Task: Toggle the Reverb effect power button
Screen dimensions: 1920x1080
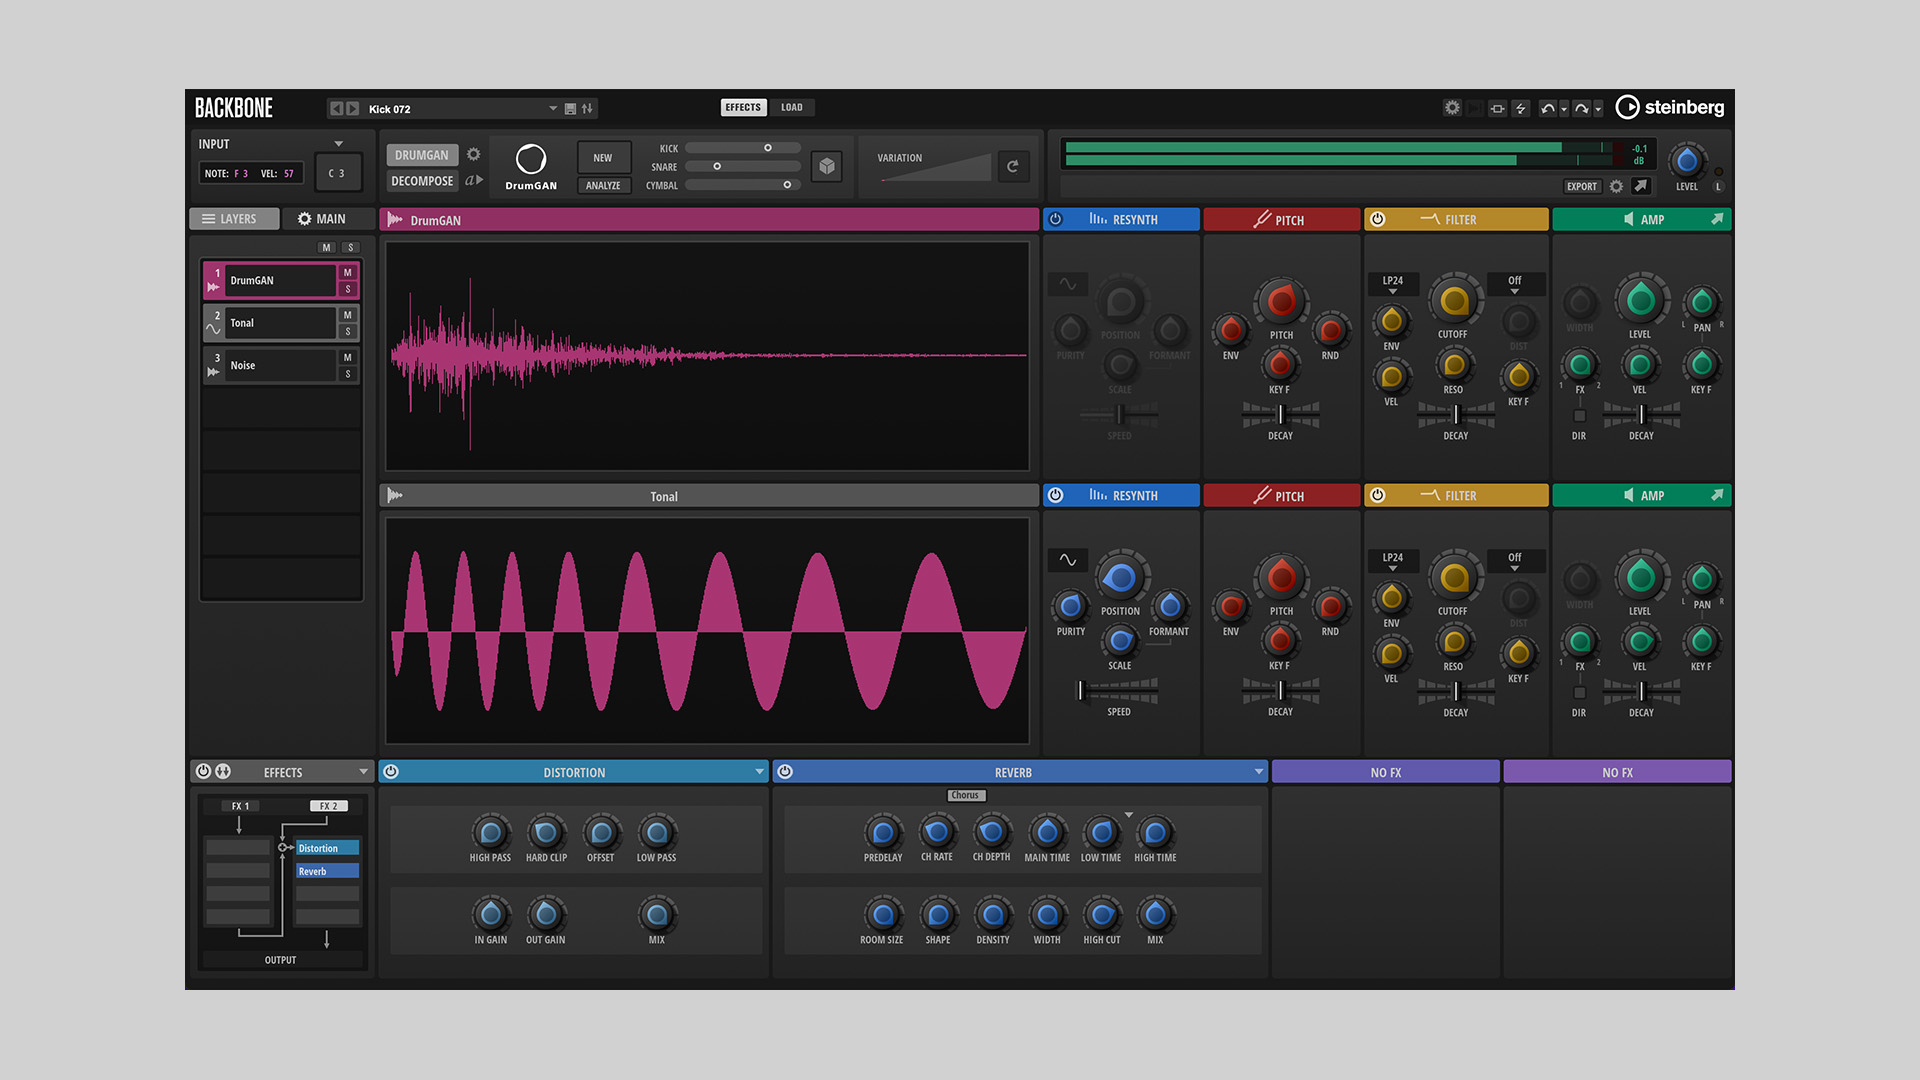Action: 785,771
